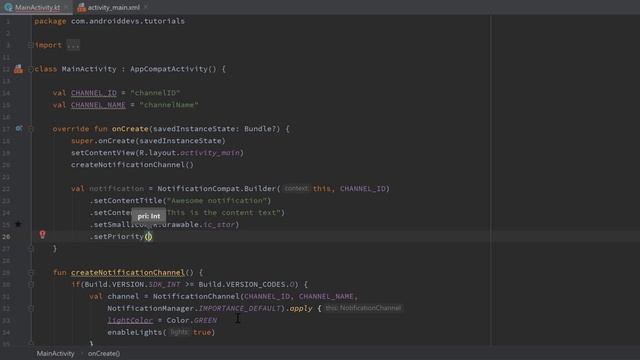This screenshot has height=360, width=640.
Task: Click NotificationChannel constructor on line 31
Action: (196, 296)
